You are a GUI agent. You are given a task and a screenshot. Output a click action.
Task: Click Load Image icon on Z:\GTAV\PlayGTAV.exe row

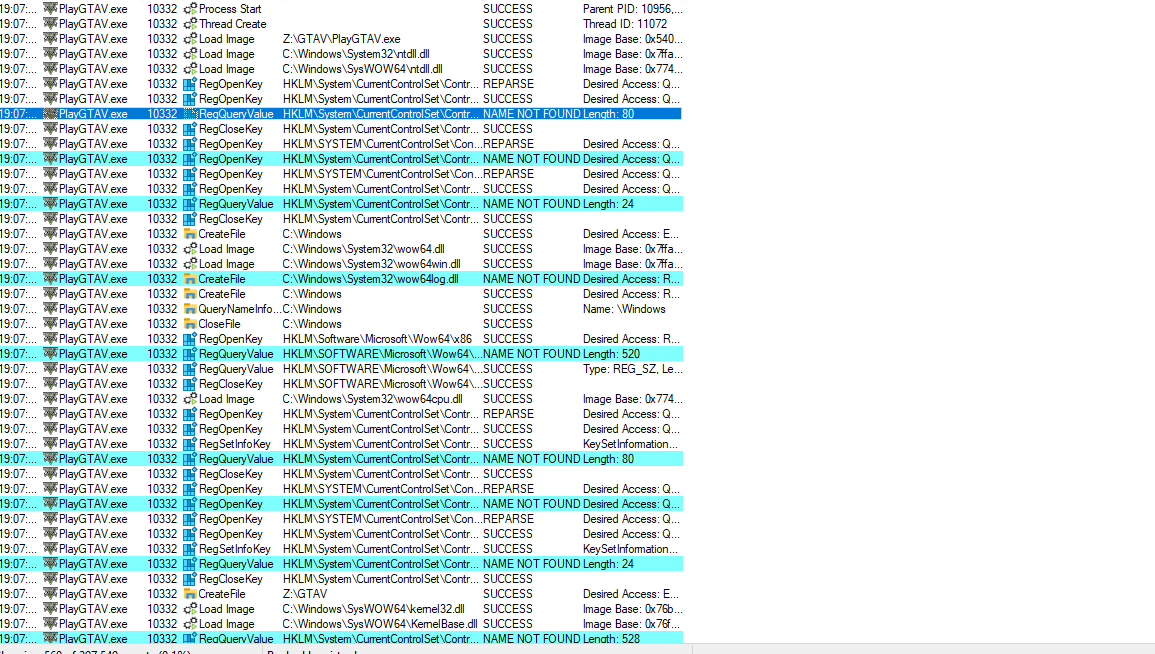click(x=190, y=39)
